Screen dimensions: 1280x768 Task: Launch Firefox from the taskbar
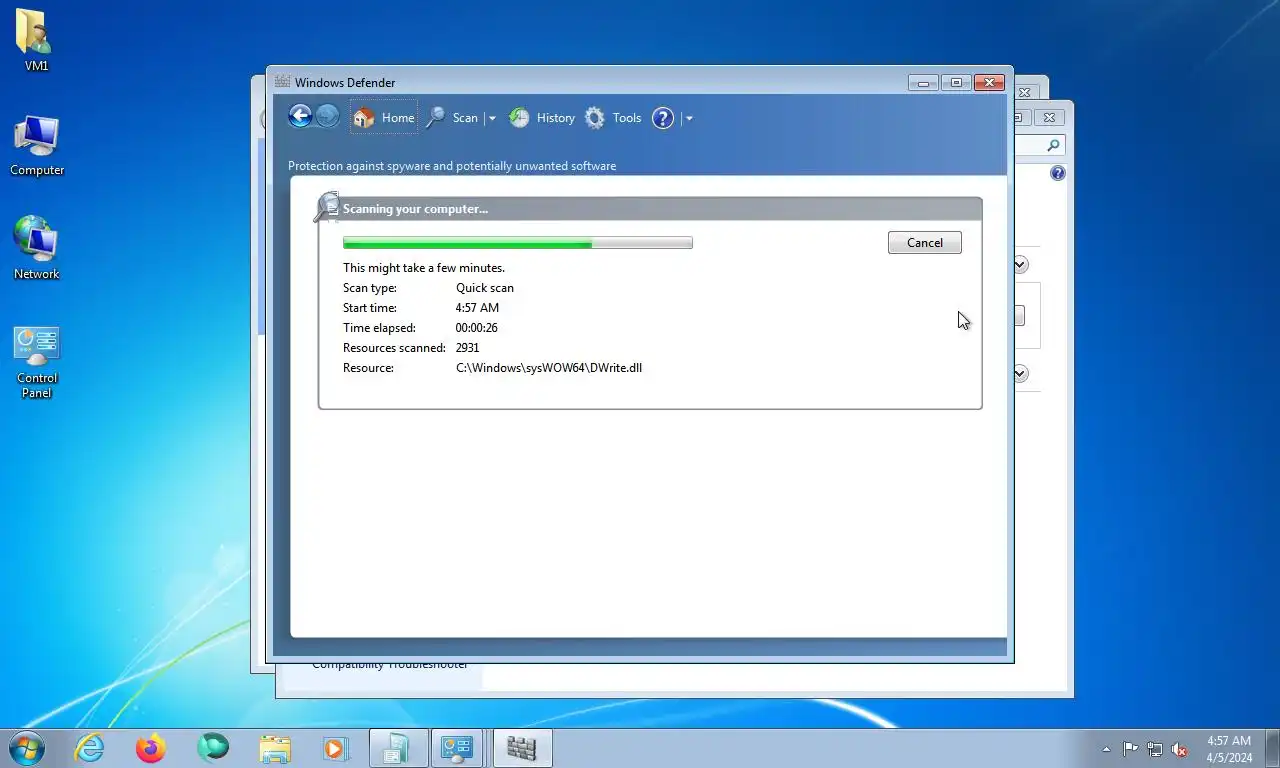[x=151, y=748]
